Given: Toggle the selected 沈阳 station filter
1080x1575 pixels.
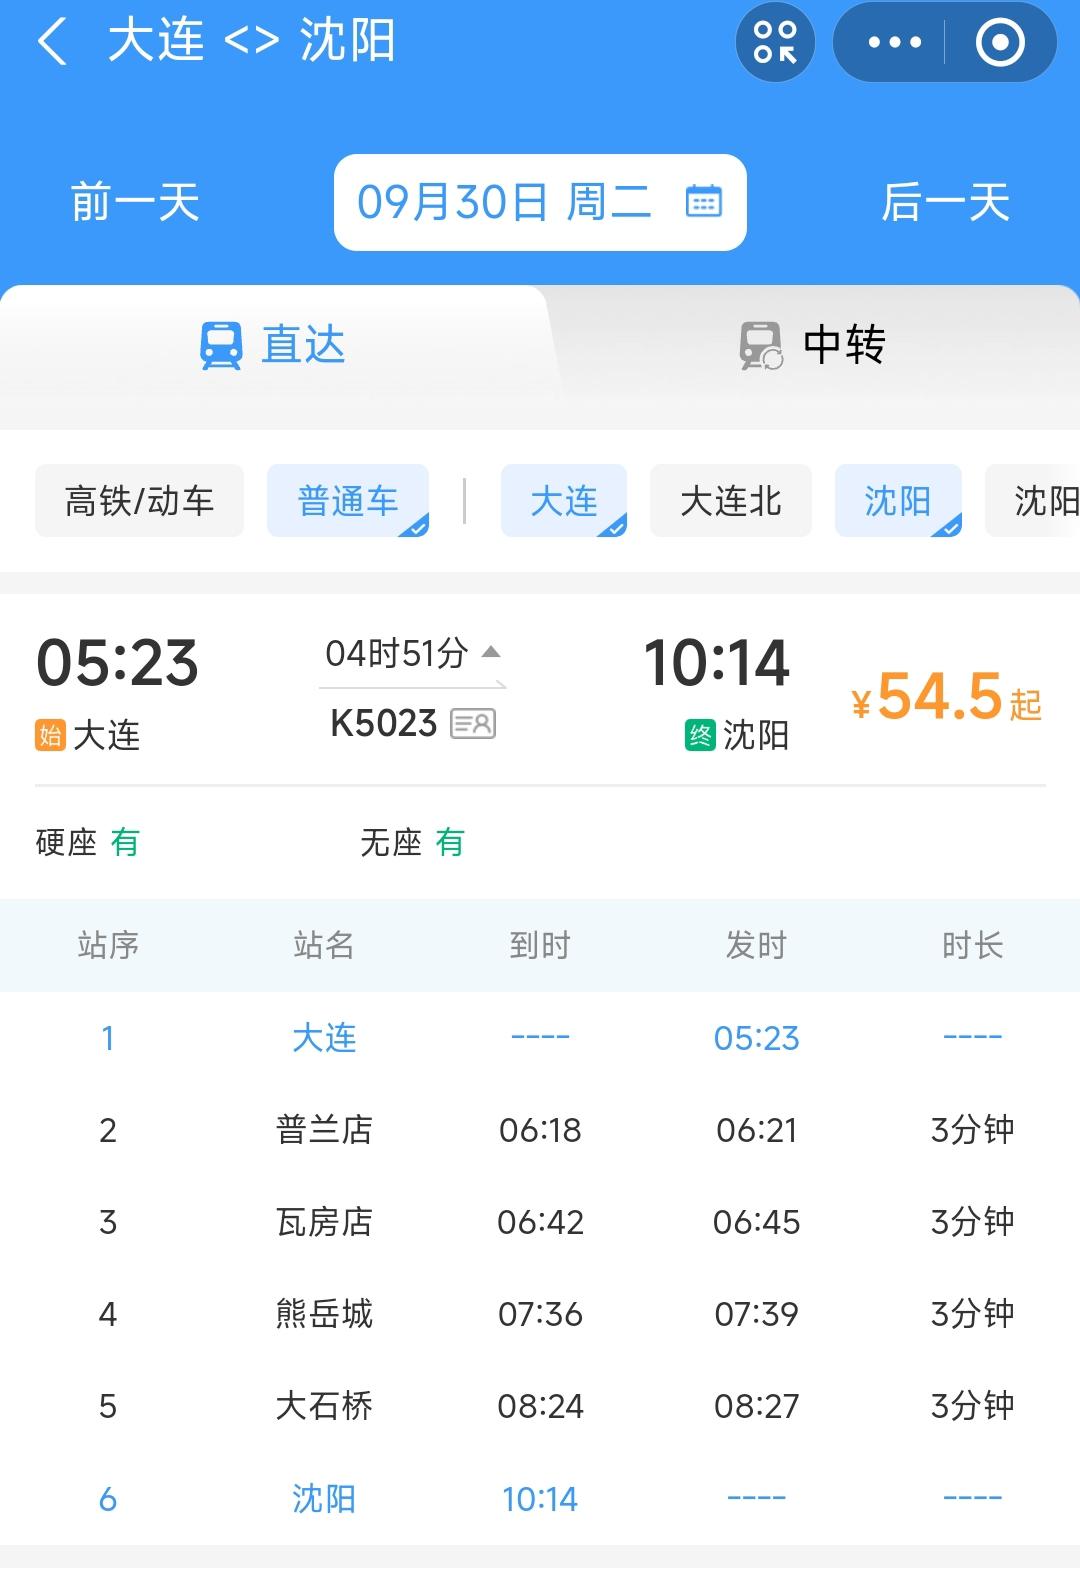Looking at the screenshot, I should (898, 501).
